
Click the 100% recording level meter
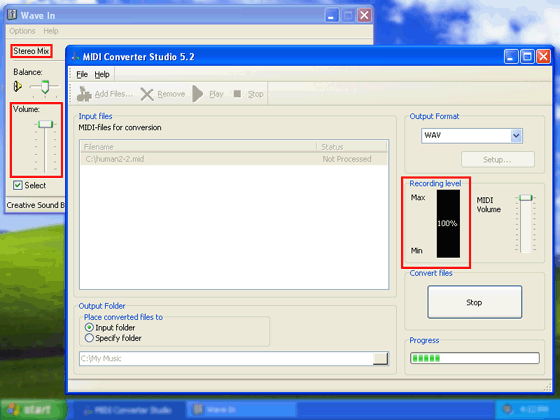(448, 224)
